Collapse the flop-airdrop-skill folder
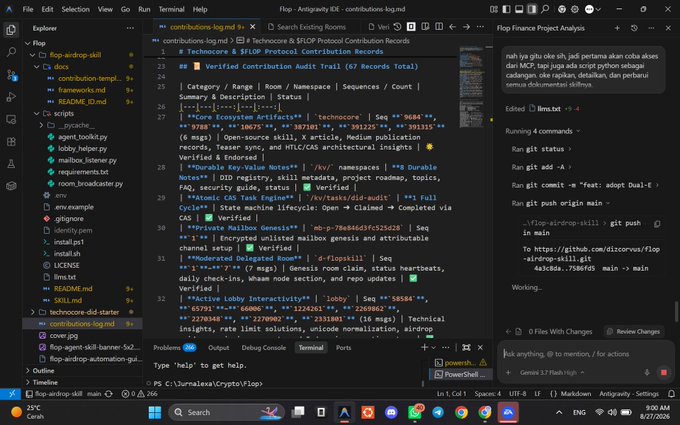Screen dimensions: 680x425 click(x=33, y=55)
